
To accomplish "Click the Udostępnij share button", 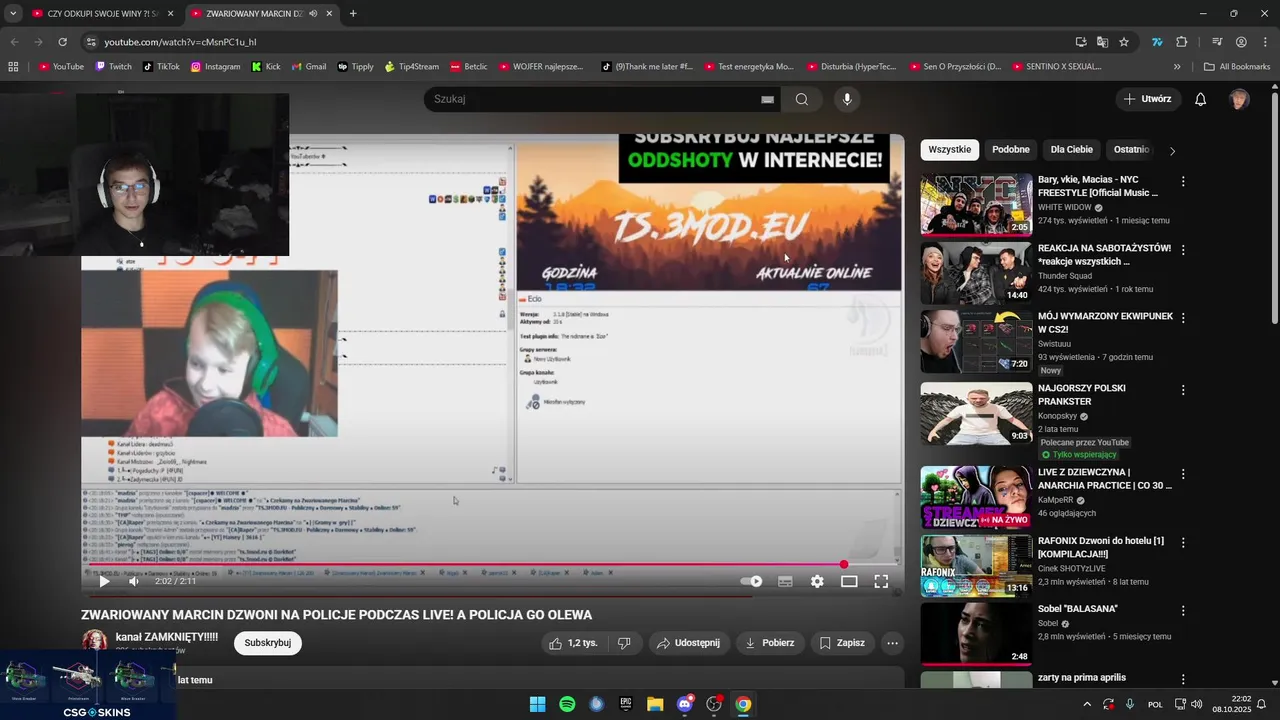I will (688, 643).
